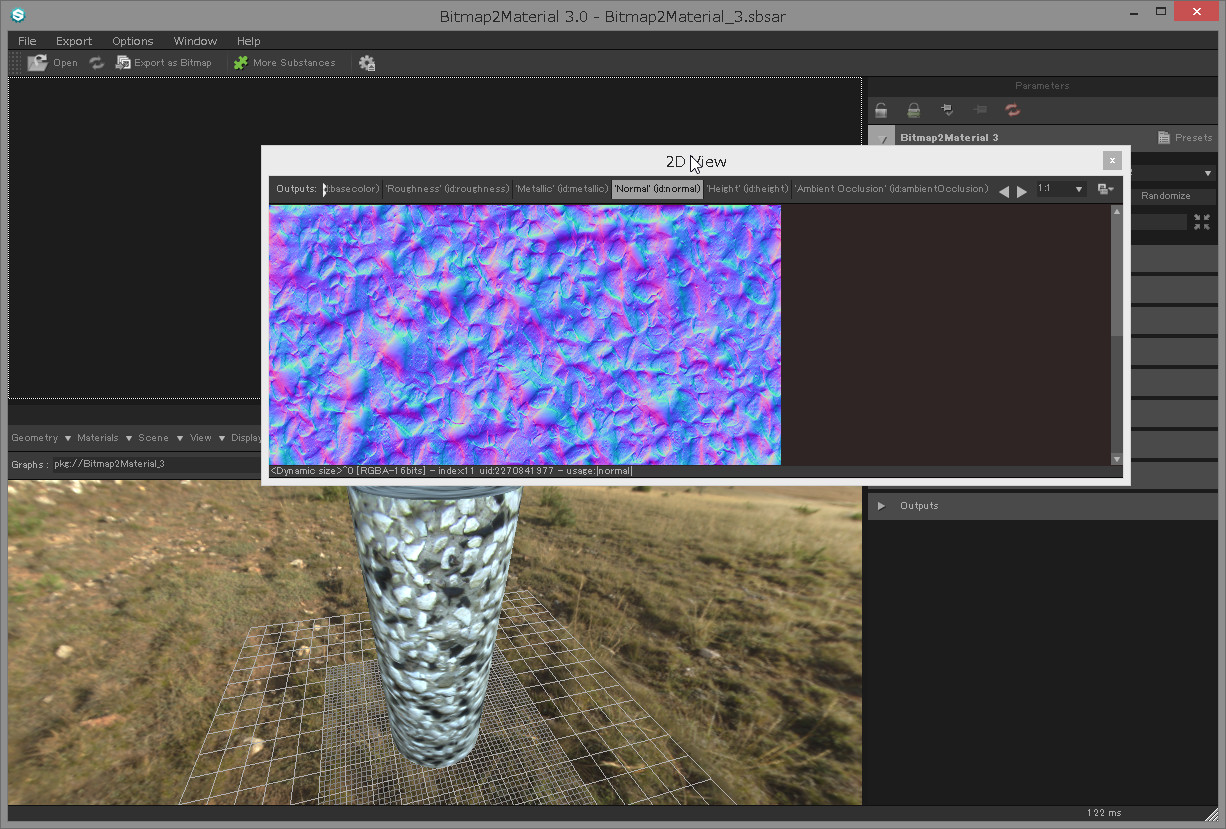Click the greyed-out pin icon in Parameters
Screen dimensions: 1226x829
coord(980,110)
